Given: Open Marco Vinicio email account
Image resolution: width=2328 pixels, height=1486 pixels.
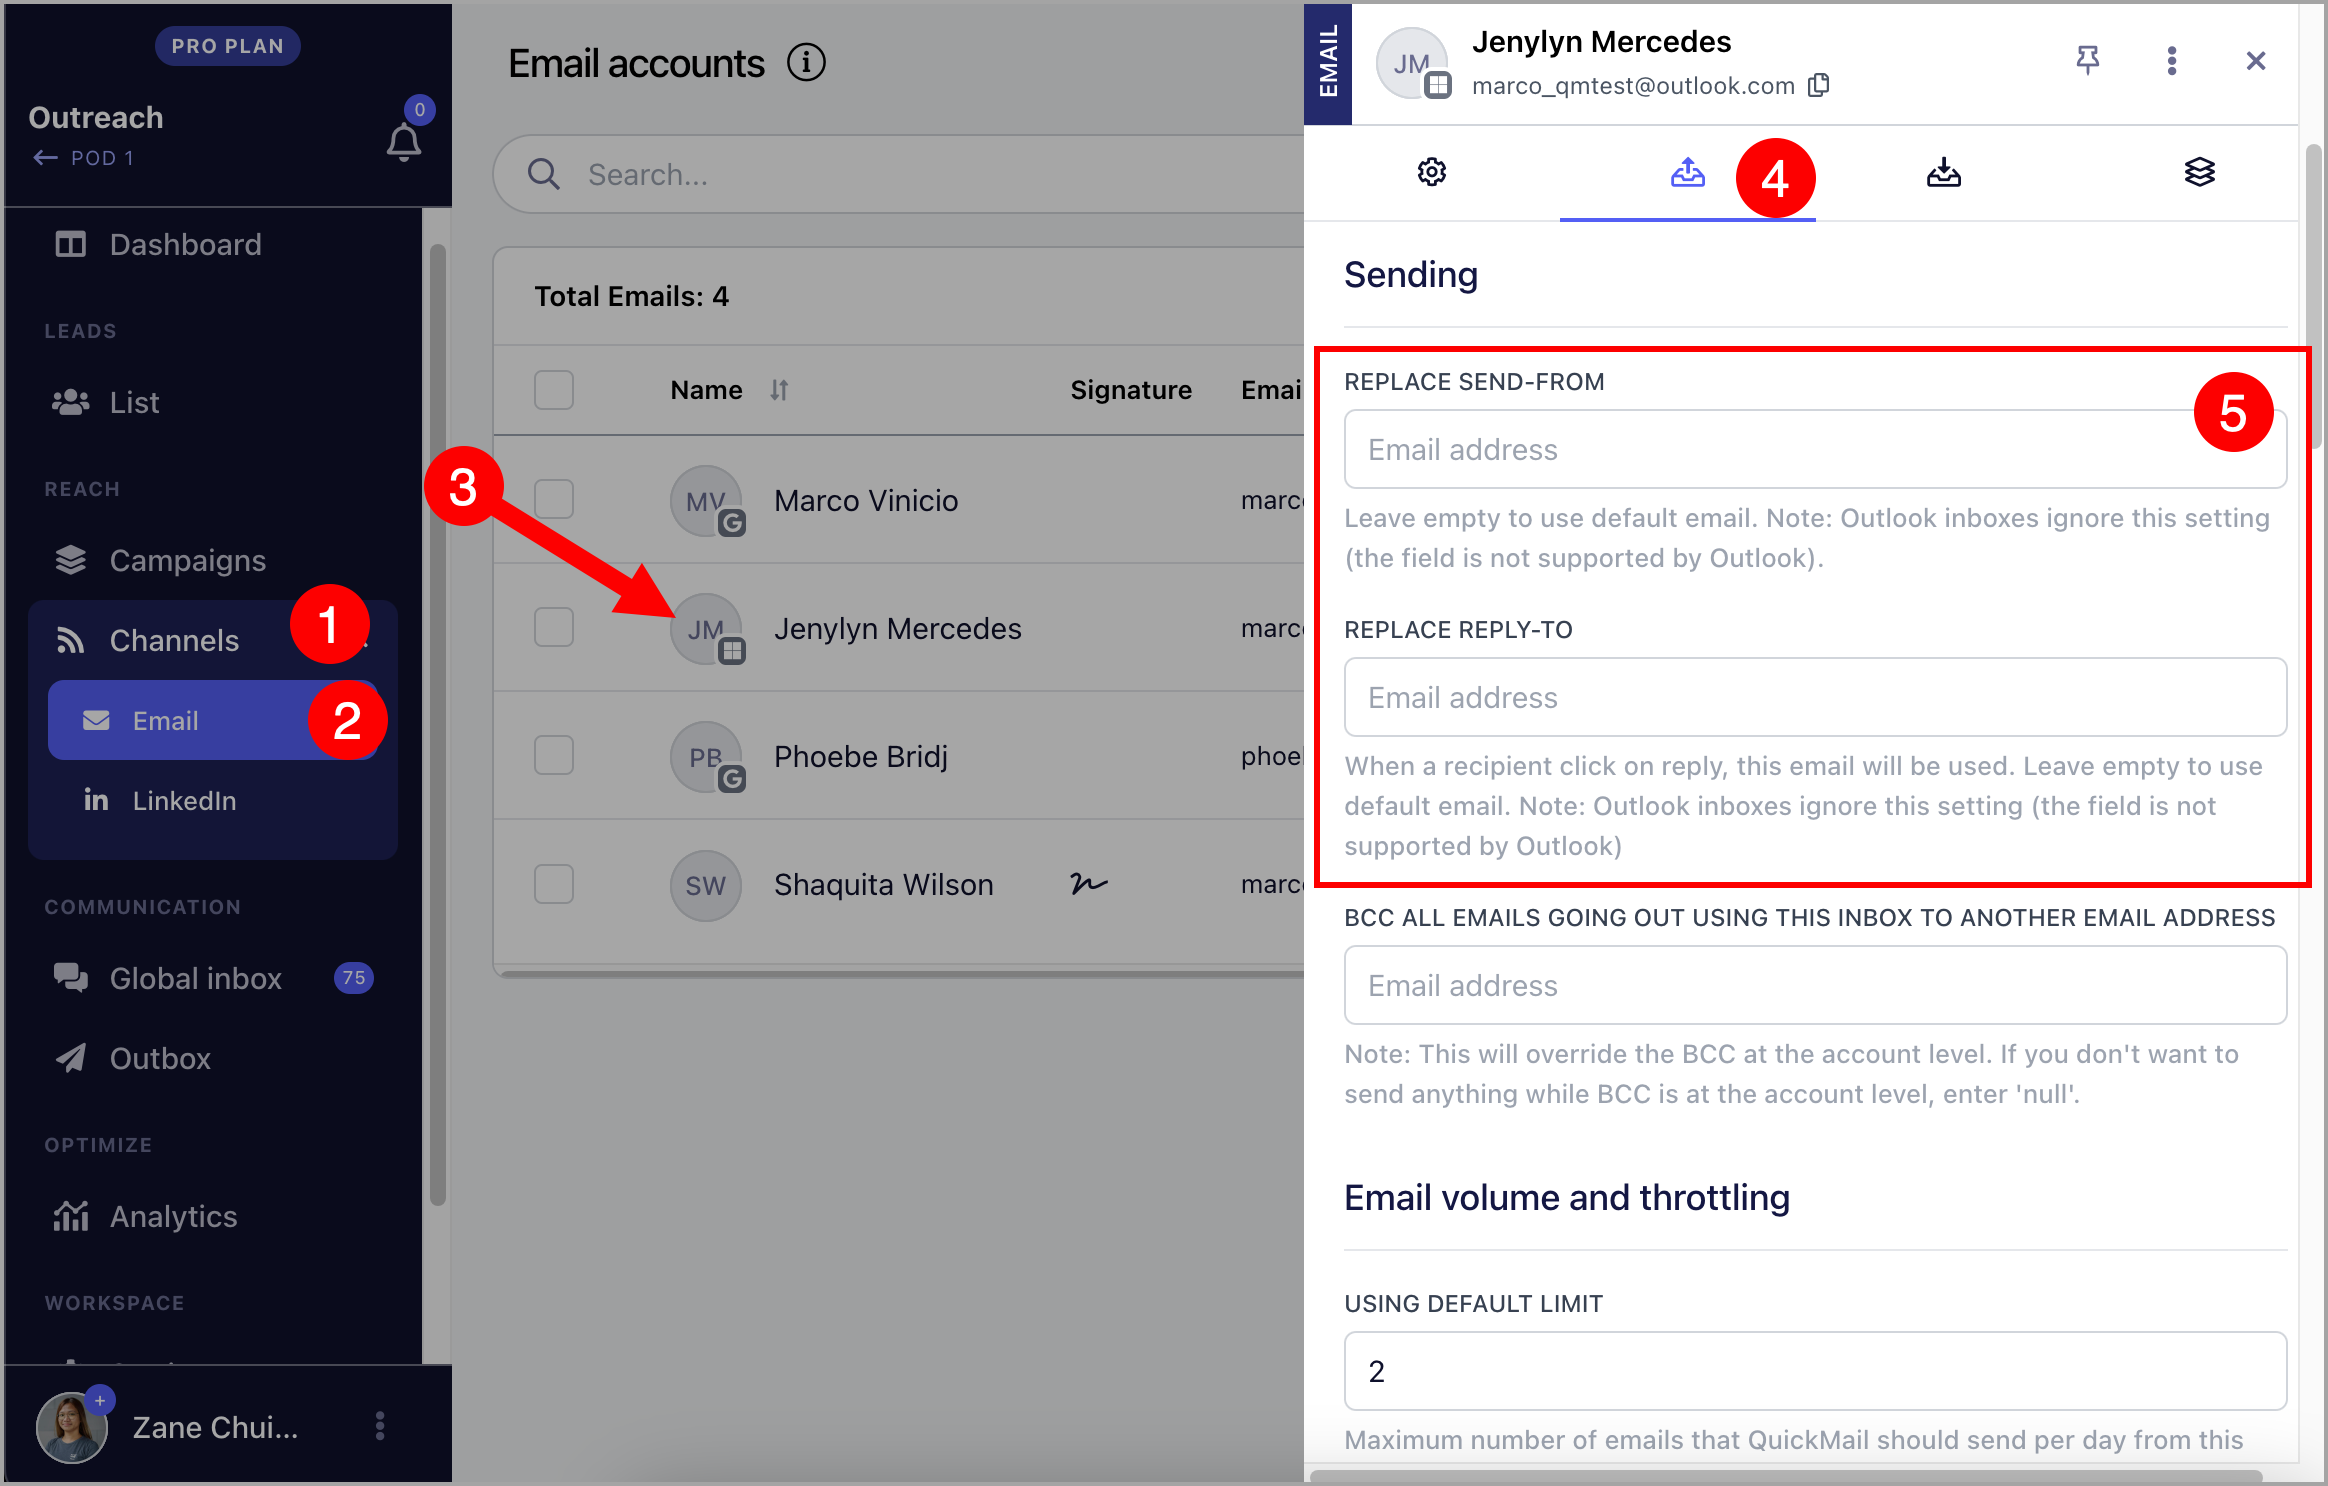Looking at the screenshot, I should [866, 500].
